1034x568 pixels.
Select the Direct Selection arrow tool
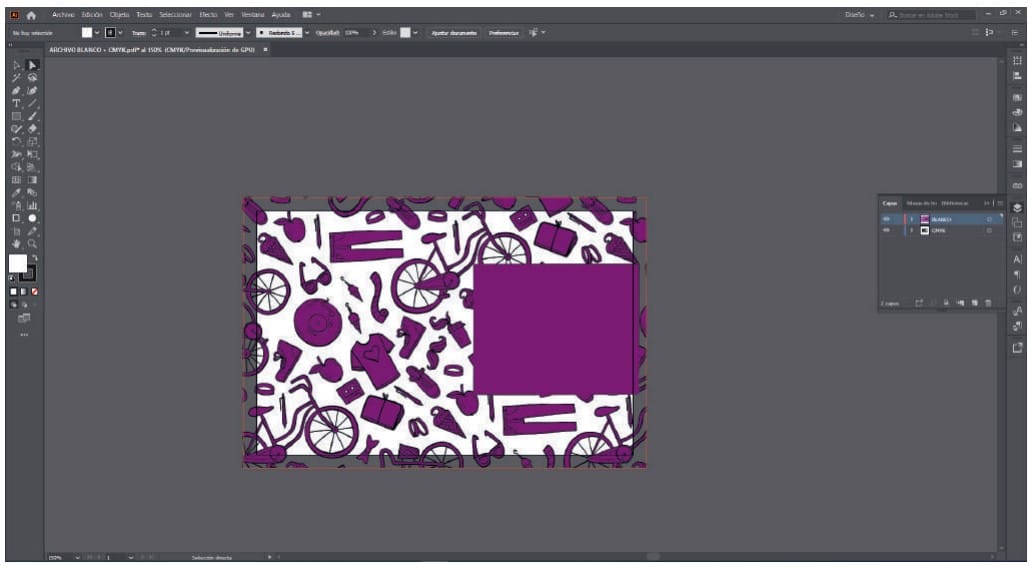click(32, 65)
